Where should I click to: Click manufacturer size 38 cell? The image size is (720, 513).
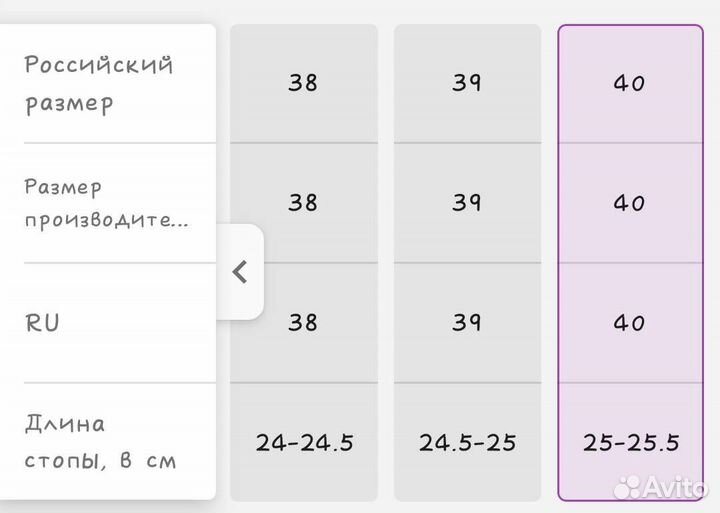point(303,203)
